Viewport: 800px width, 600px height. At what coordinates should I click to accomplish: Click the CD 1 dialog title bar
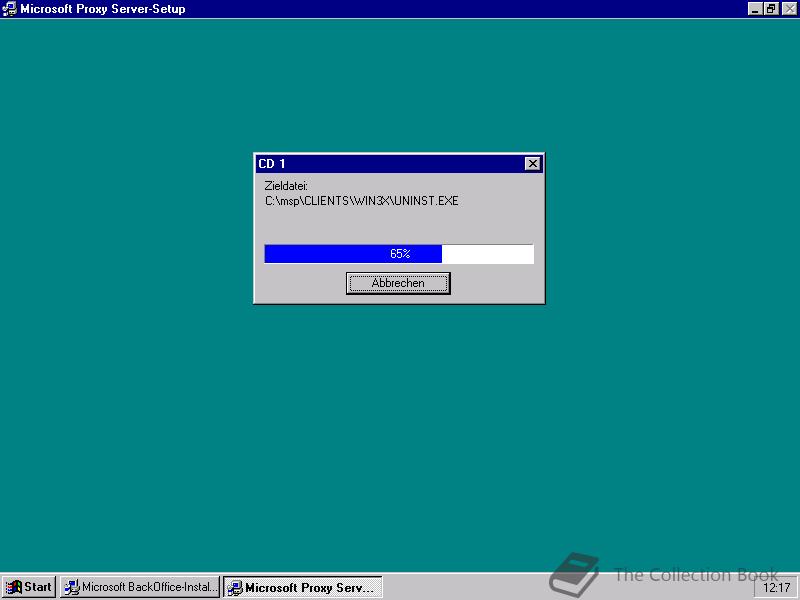[399, 164]
